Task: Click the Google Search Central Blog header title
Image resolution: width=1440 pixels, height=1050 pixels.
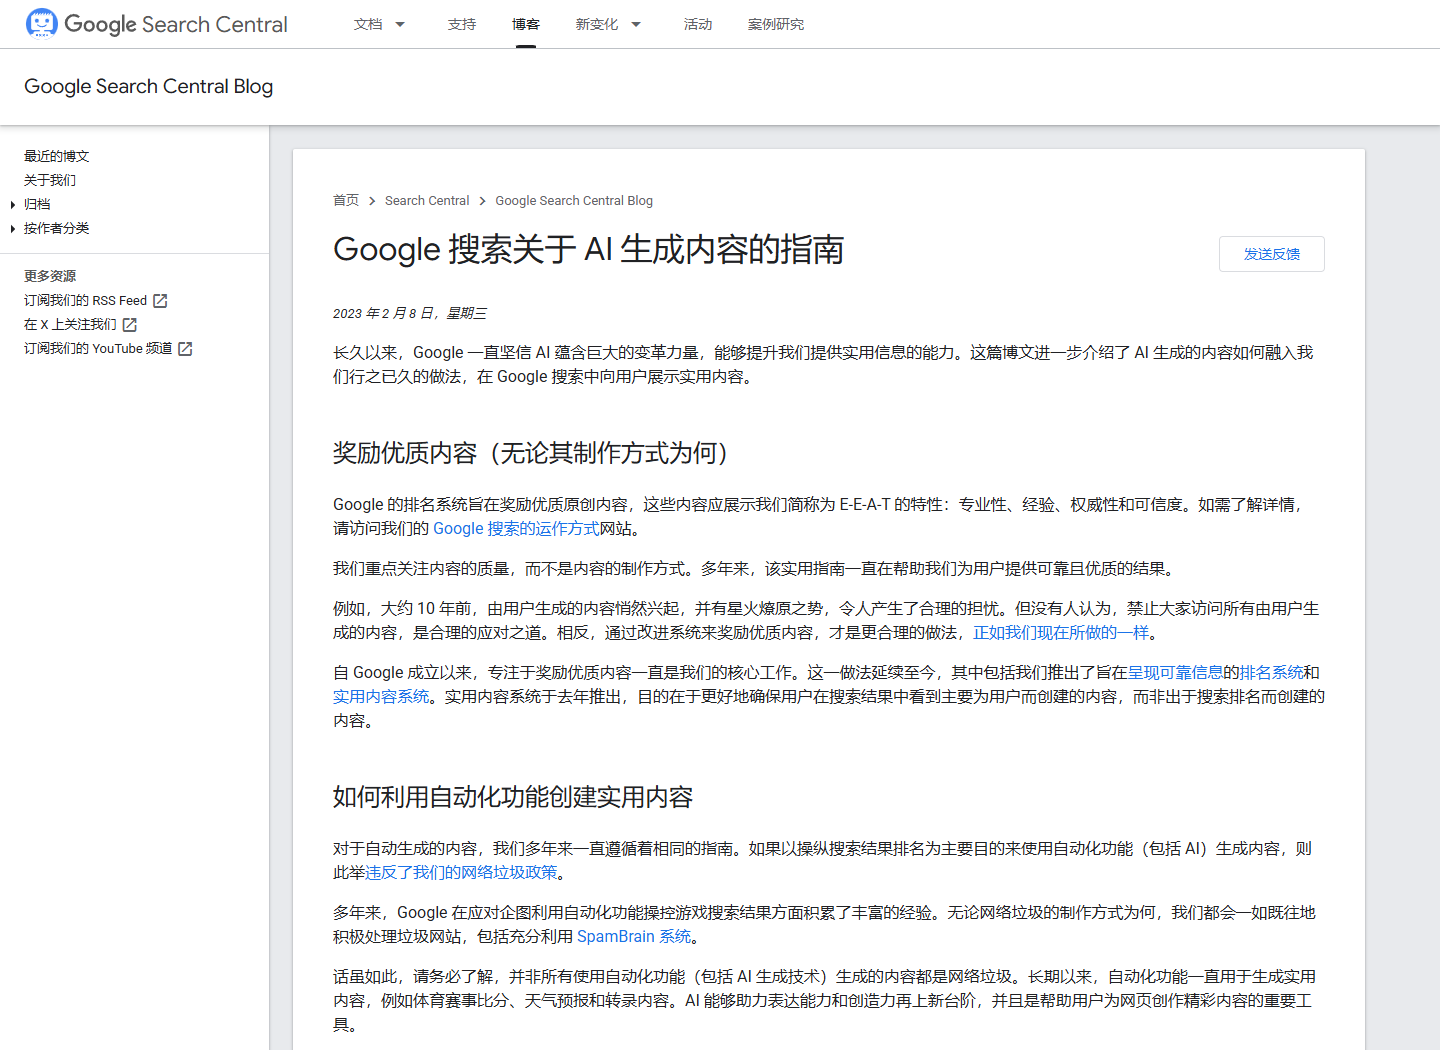Action: pos(149,87)
